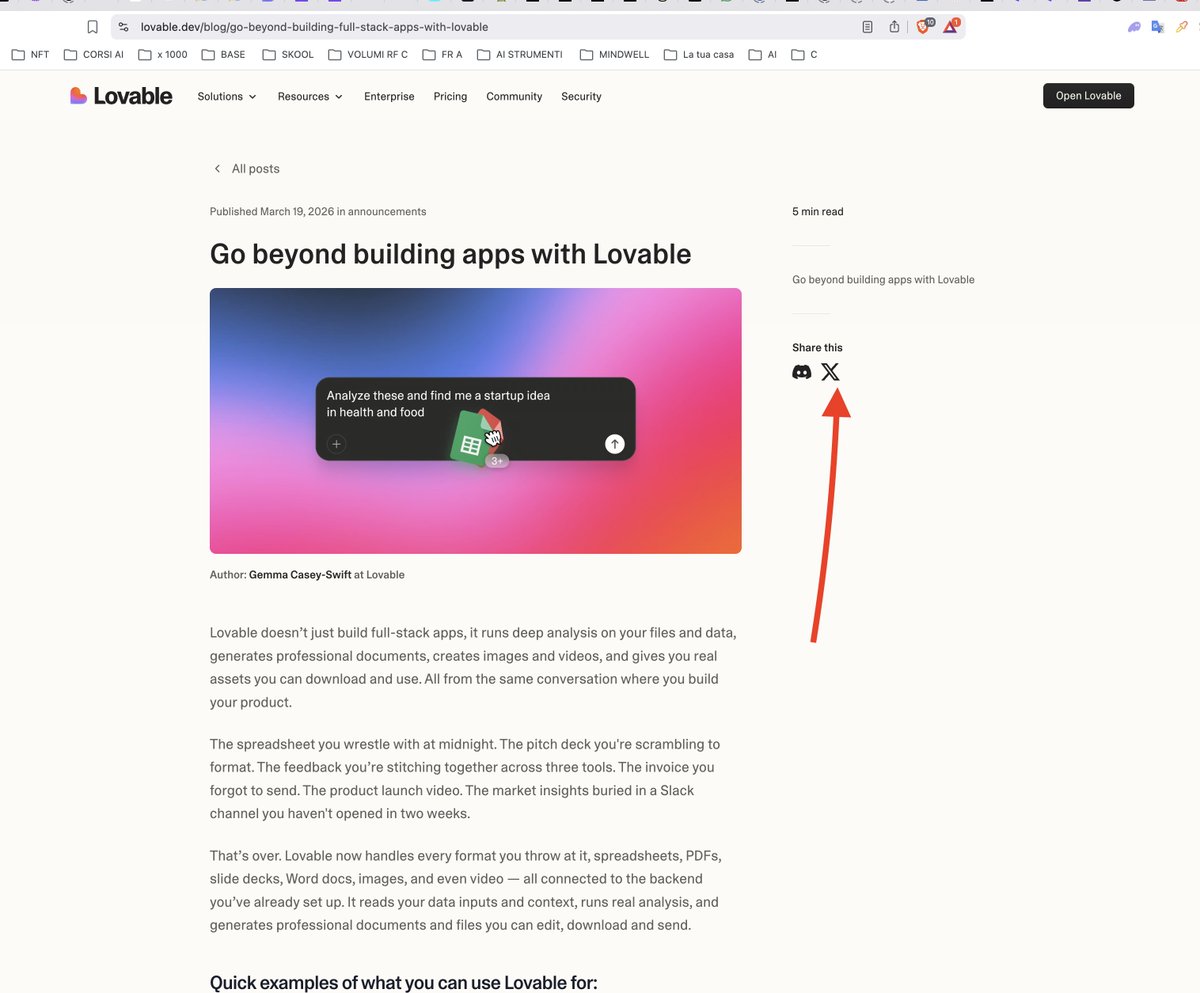Open the Enterprise nav item

tap(389, 97)
